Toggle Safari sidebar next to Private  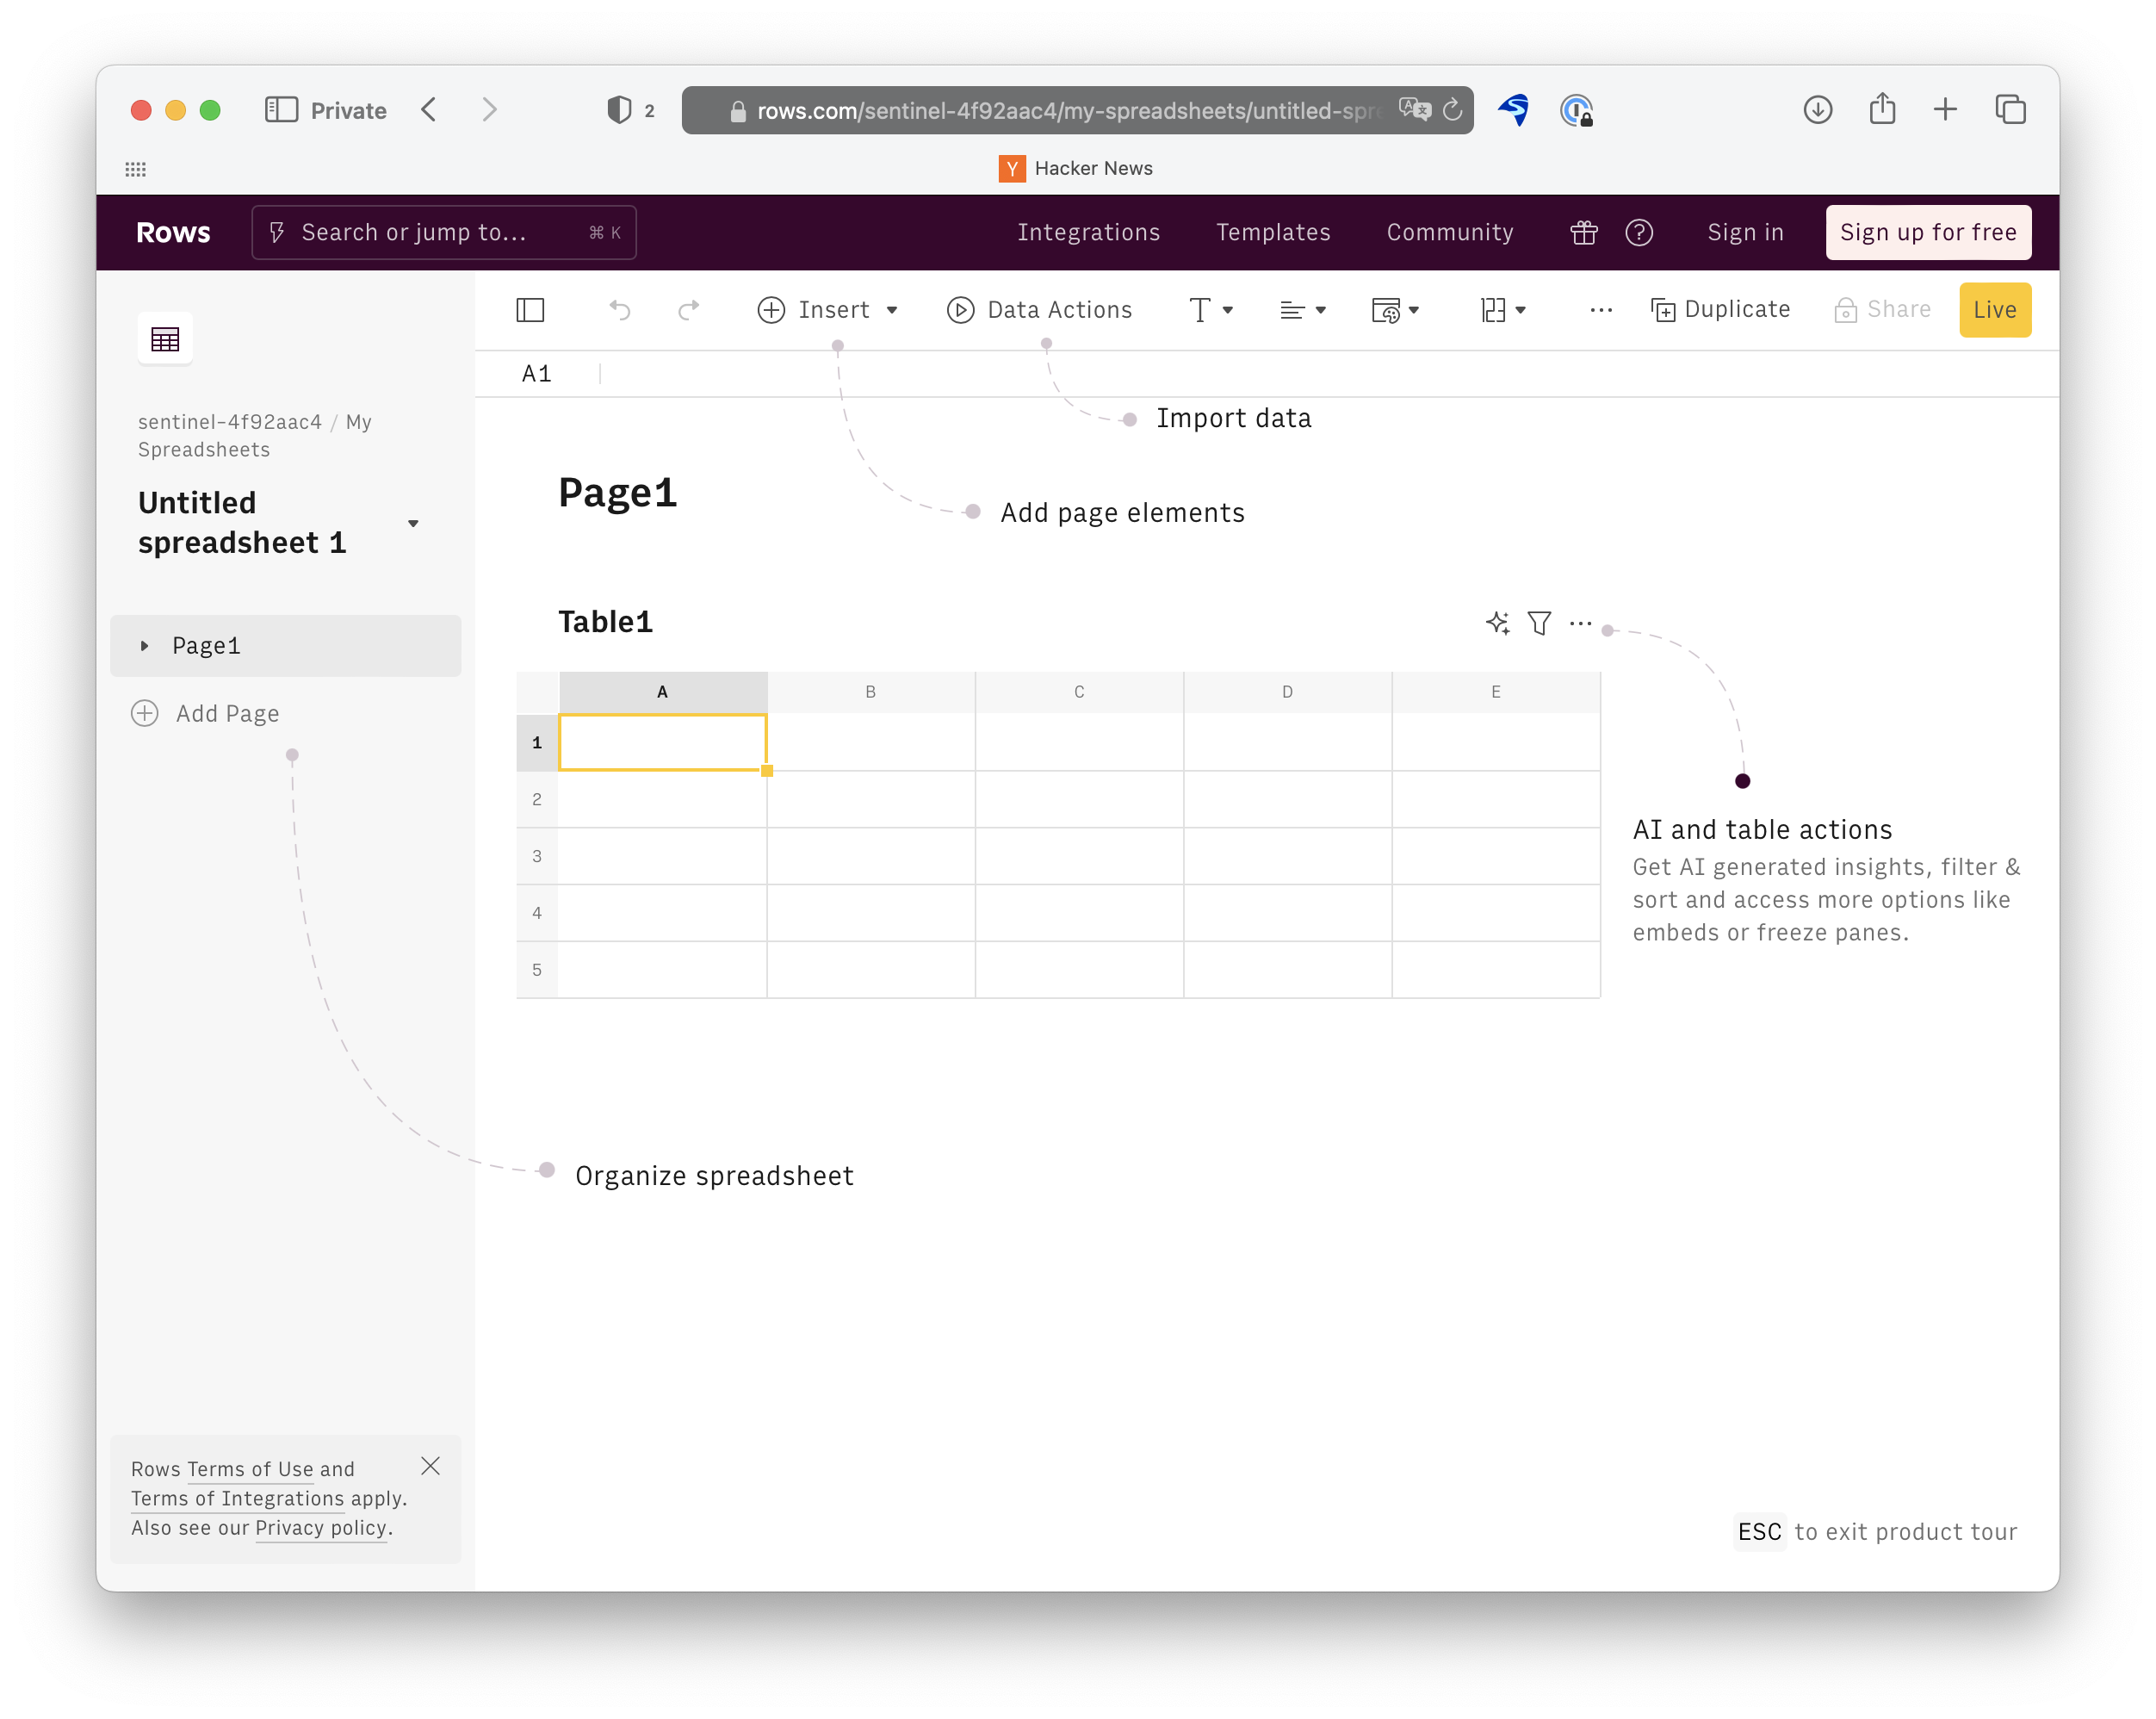(281, 110)
